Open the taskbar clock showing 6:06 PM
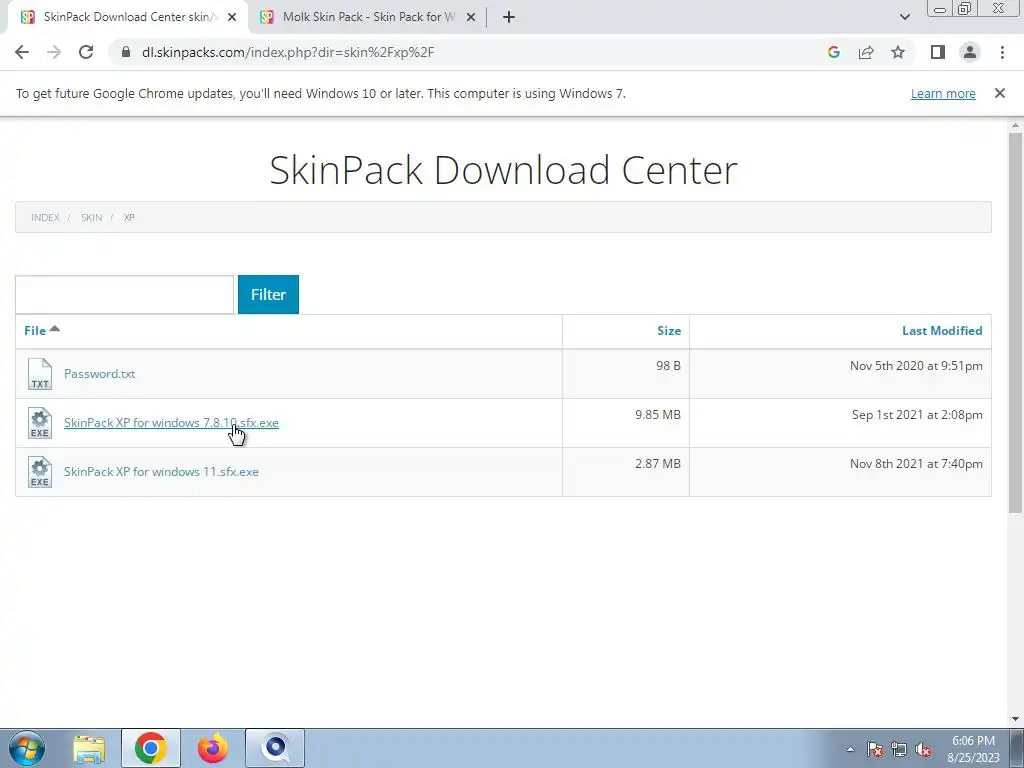Screen dimensions: 1024x768 click(973, 749)
